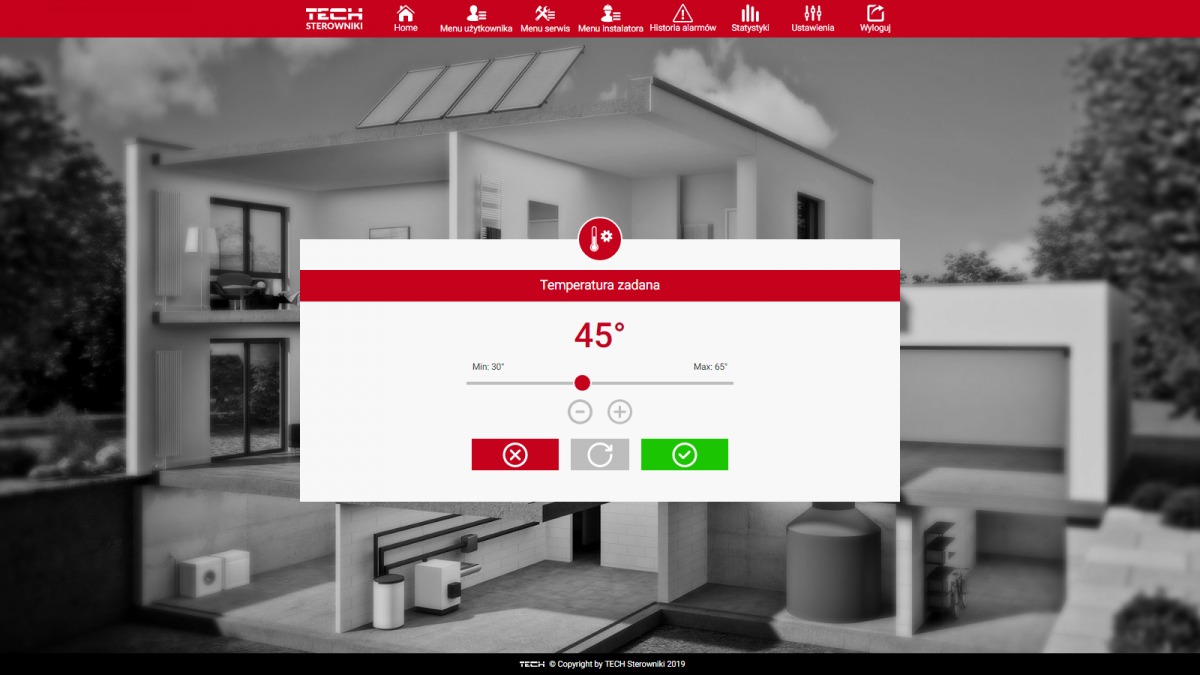This screenshot has width=1200, height=675.
Task: Log out with Wyloguj
Action: (875, 18)
